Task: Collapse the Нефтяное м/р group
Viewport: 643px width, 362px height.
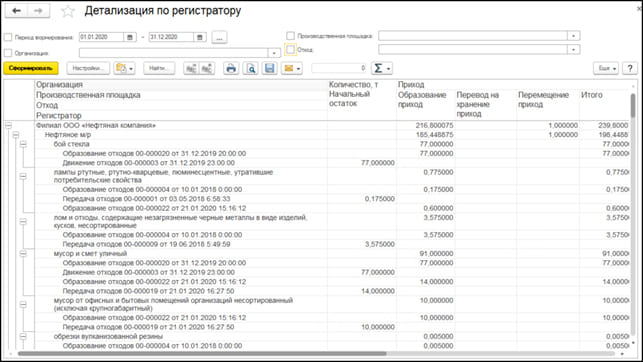Action: (x=16, y=135)
